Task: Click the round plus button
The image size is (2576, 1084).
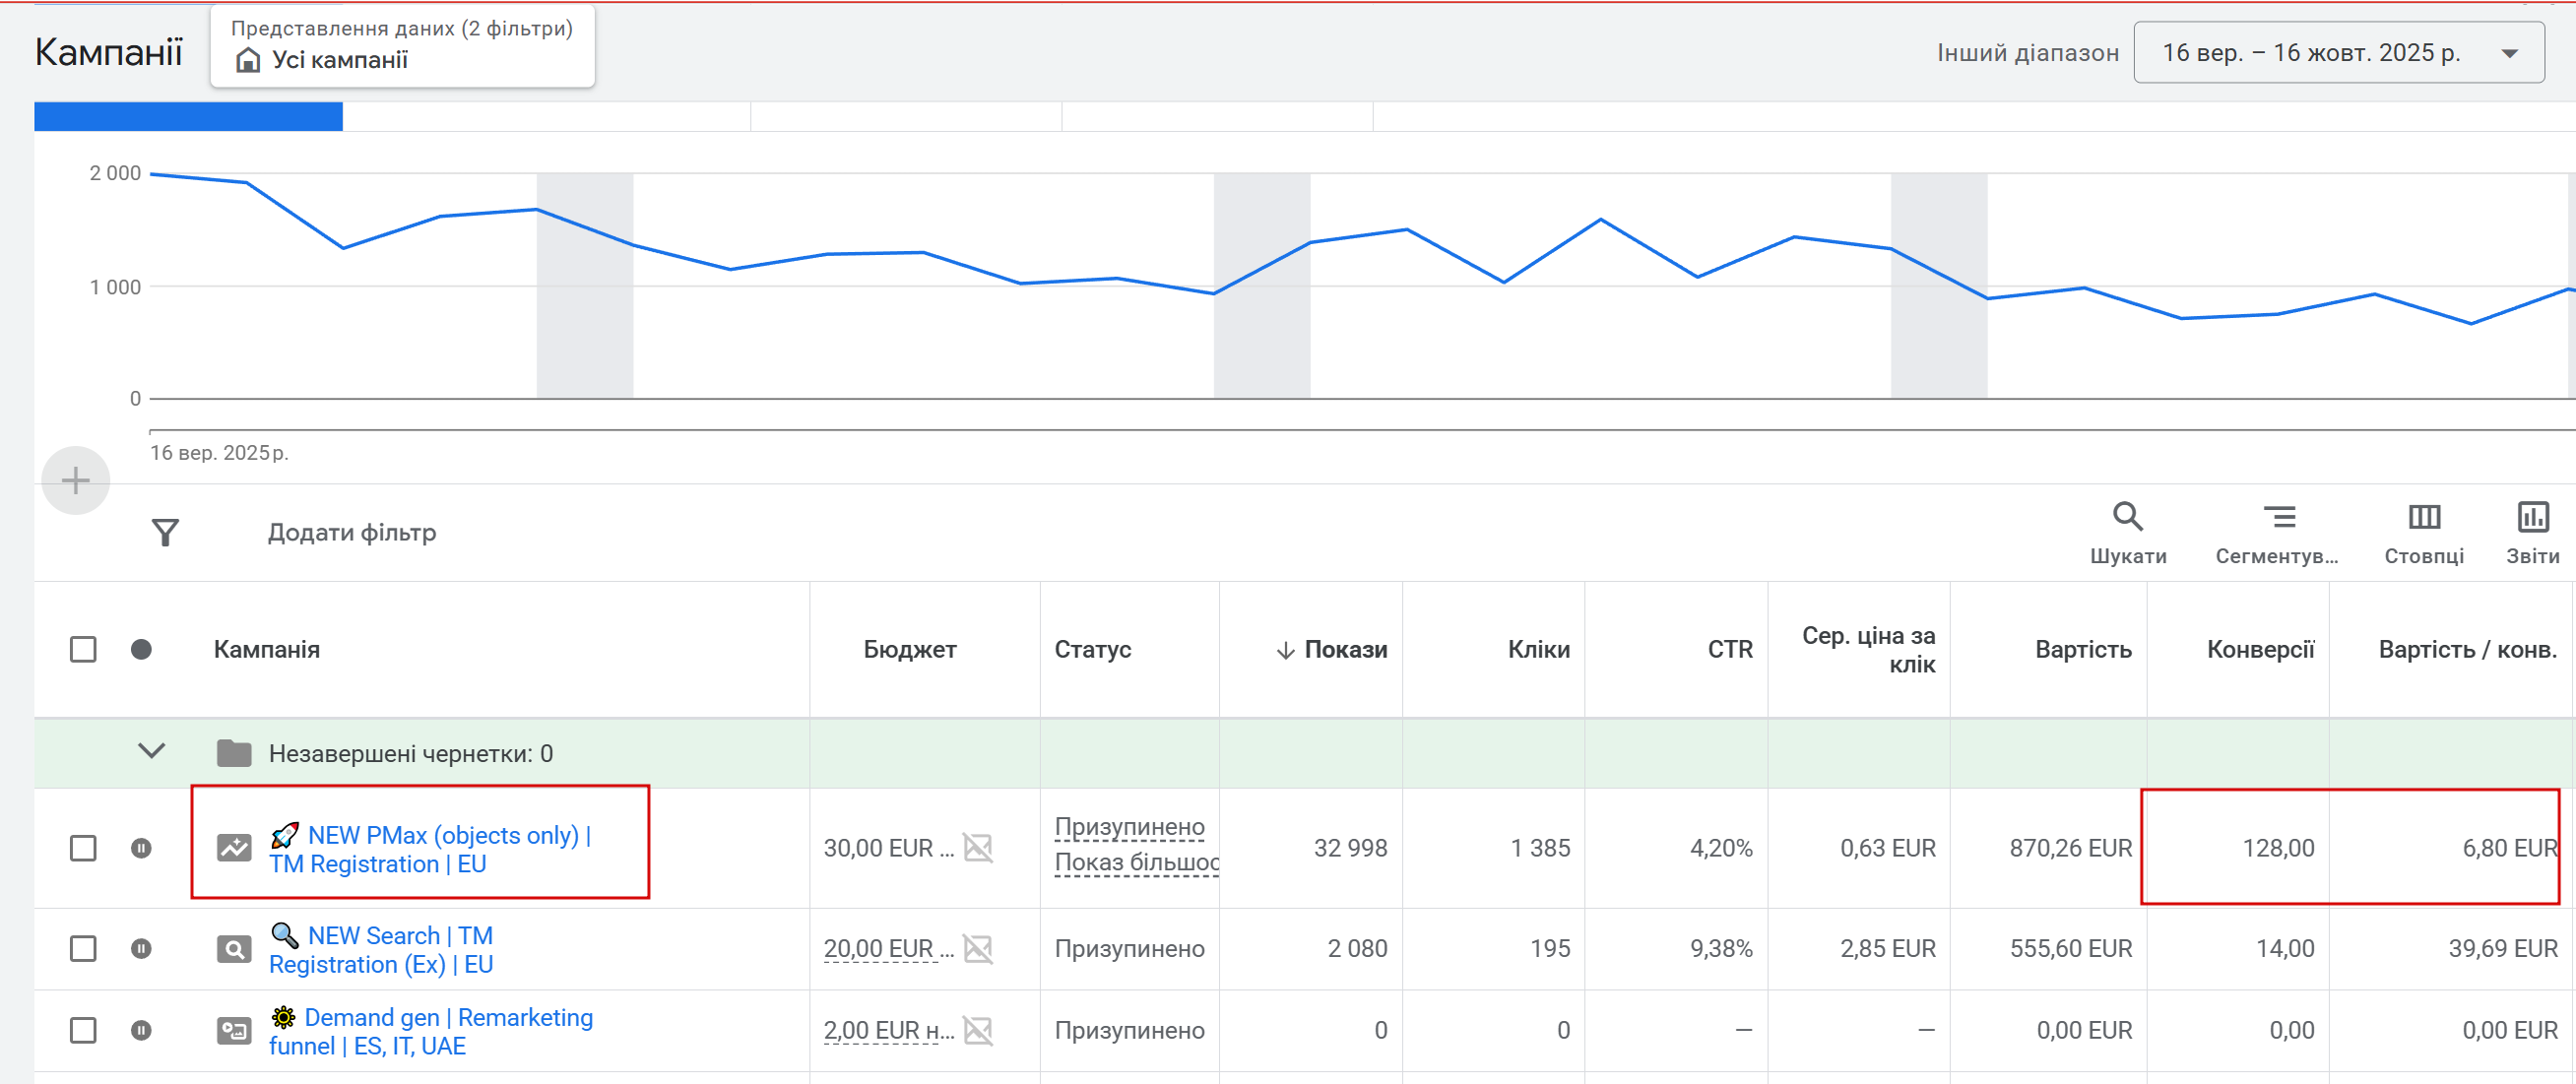Action: click(76, 481)
